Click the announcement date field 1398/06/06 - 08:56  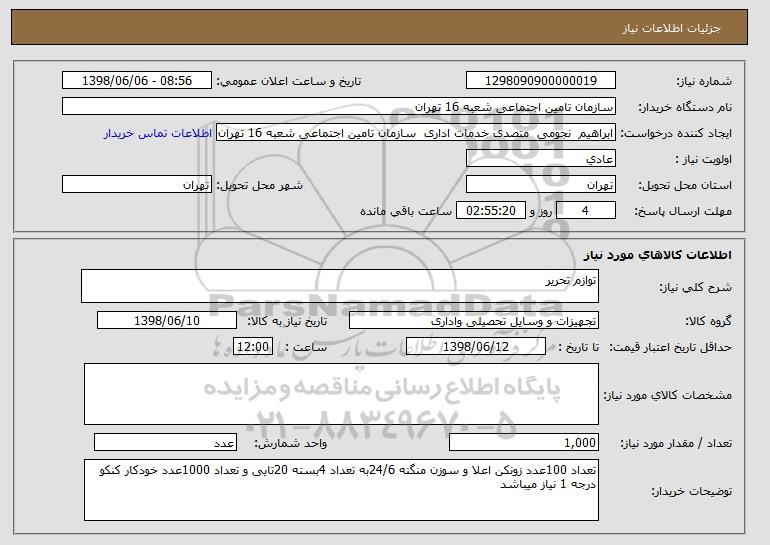point(137,81)
